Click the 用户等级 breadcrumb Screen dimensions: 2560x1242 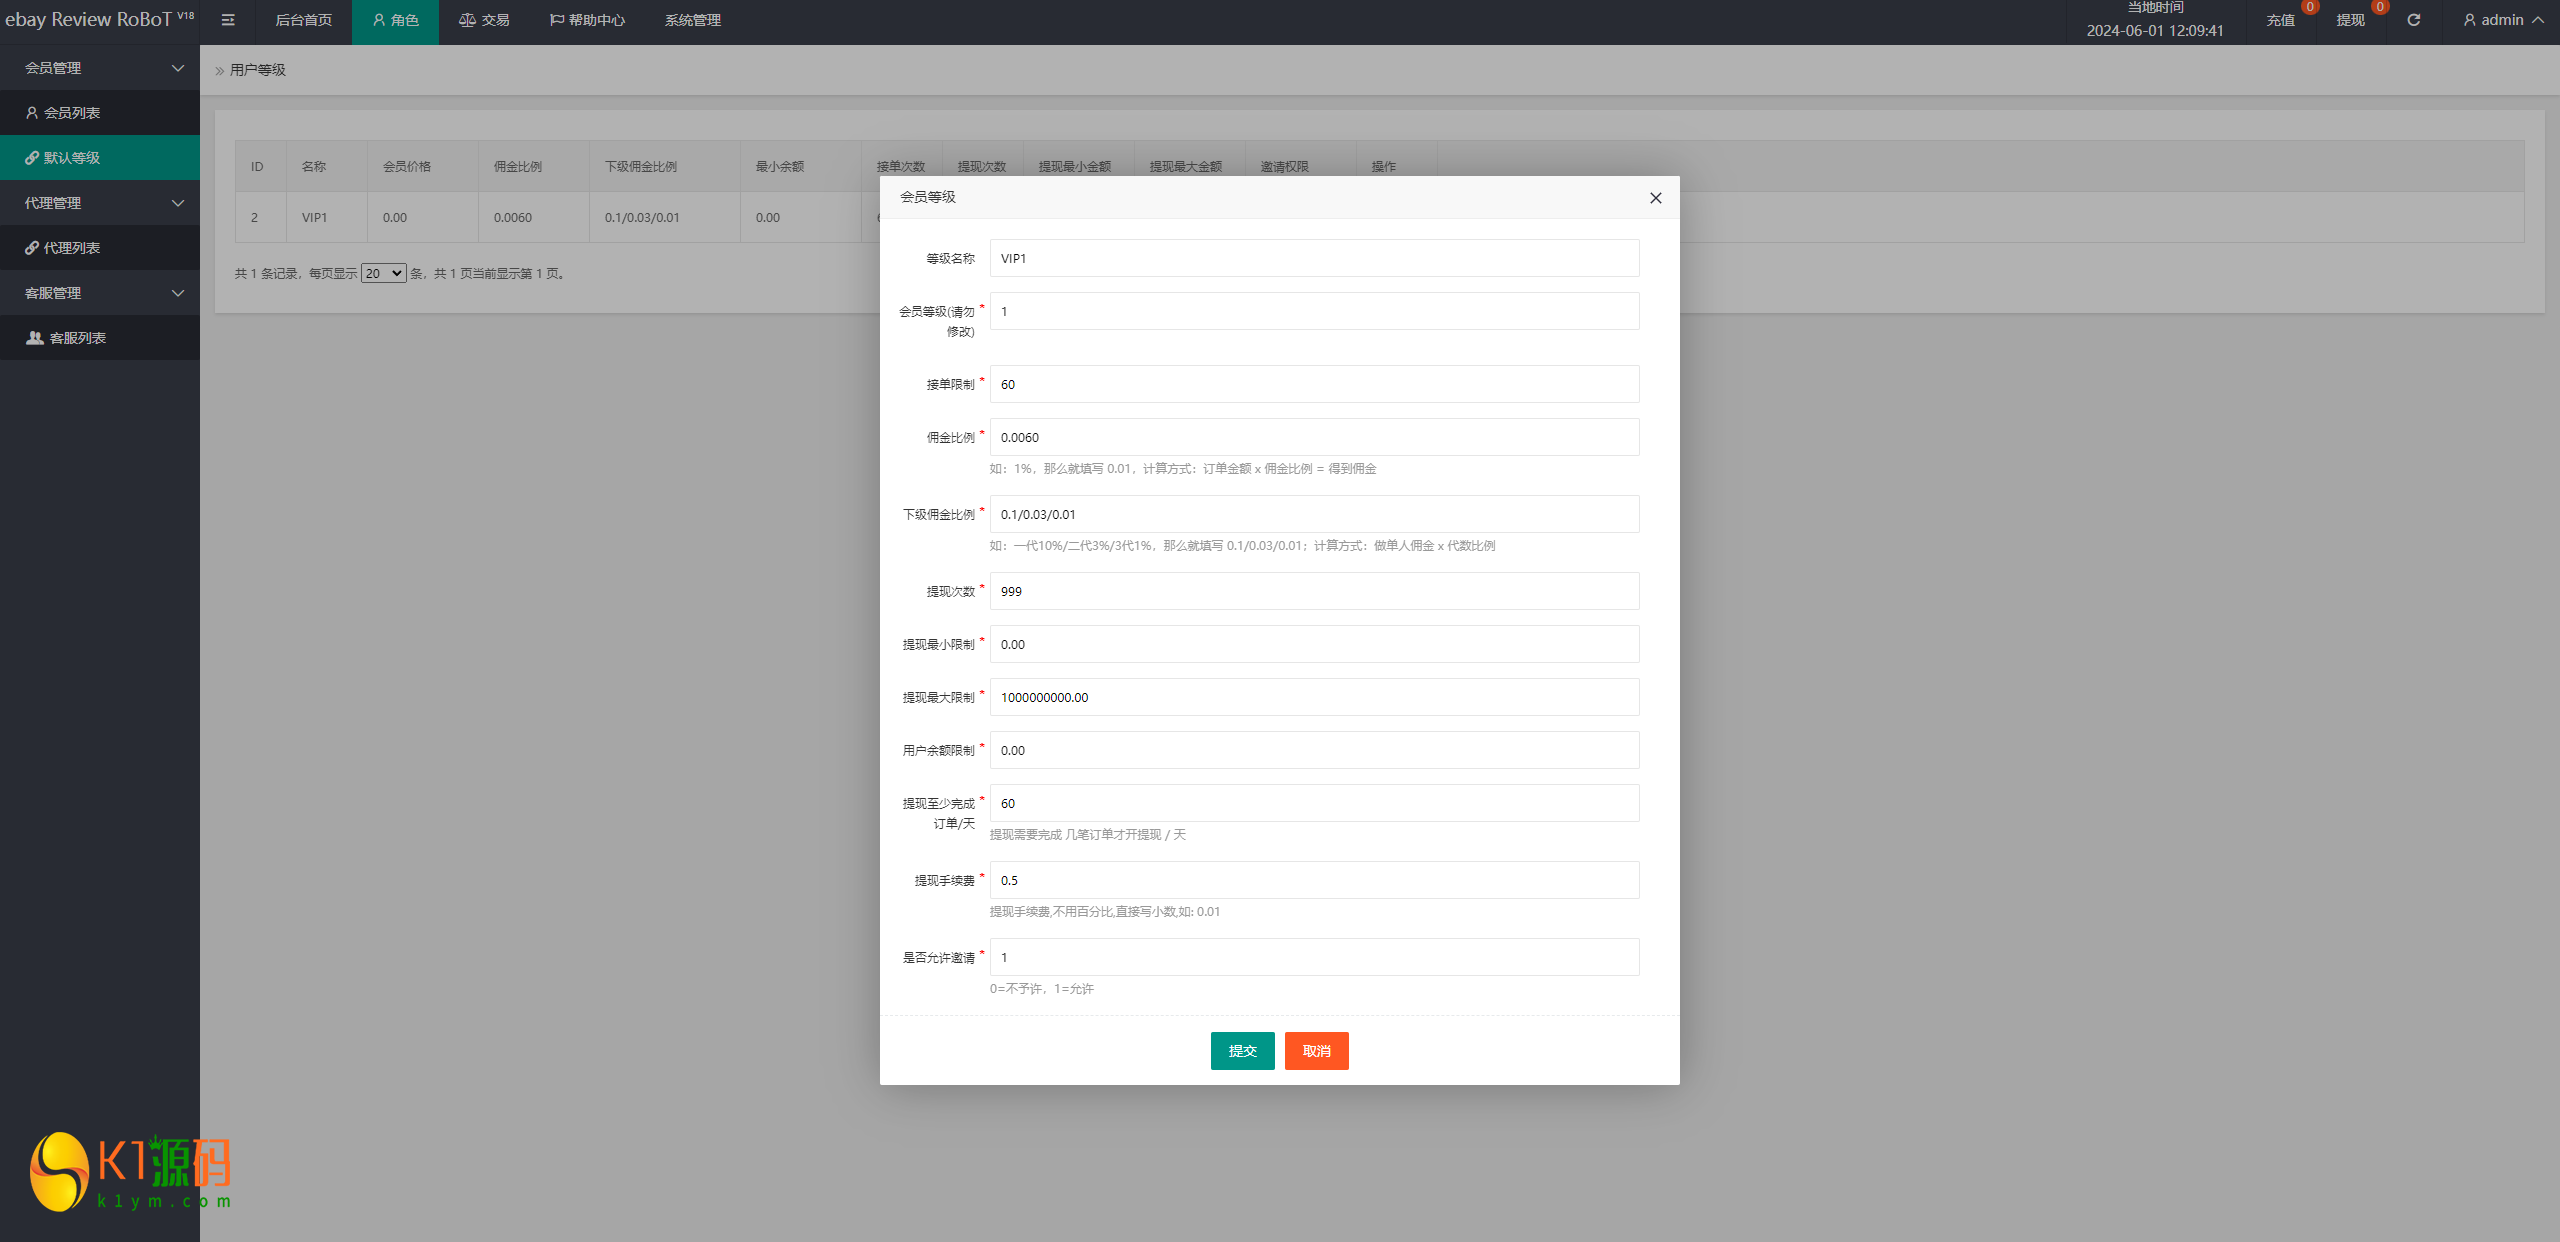pyautogui.click(x=258, y=70)
